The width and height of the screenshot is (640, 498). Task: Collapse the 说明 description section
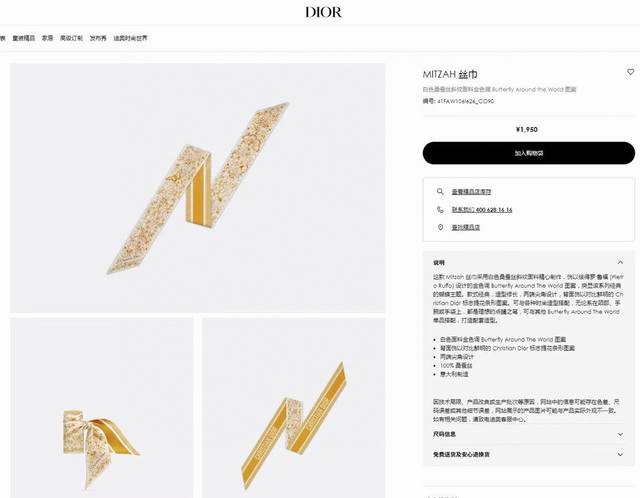[620, 262]
